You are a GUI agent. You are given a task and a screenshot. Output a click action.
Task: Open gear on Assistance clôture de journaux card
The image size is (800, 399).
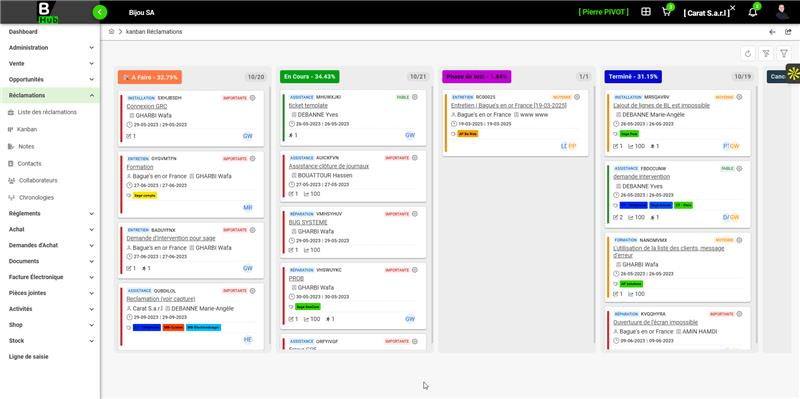(x=415, y=158)
